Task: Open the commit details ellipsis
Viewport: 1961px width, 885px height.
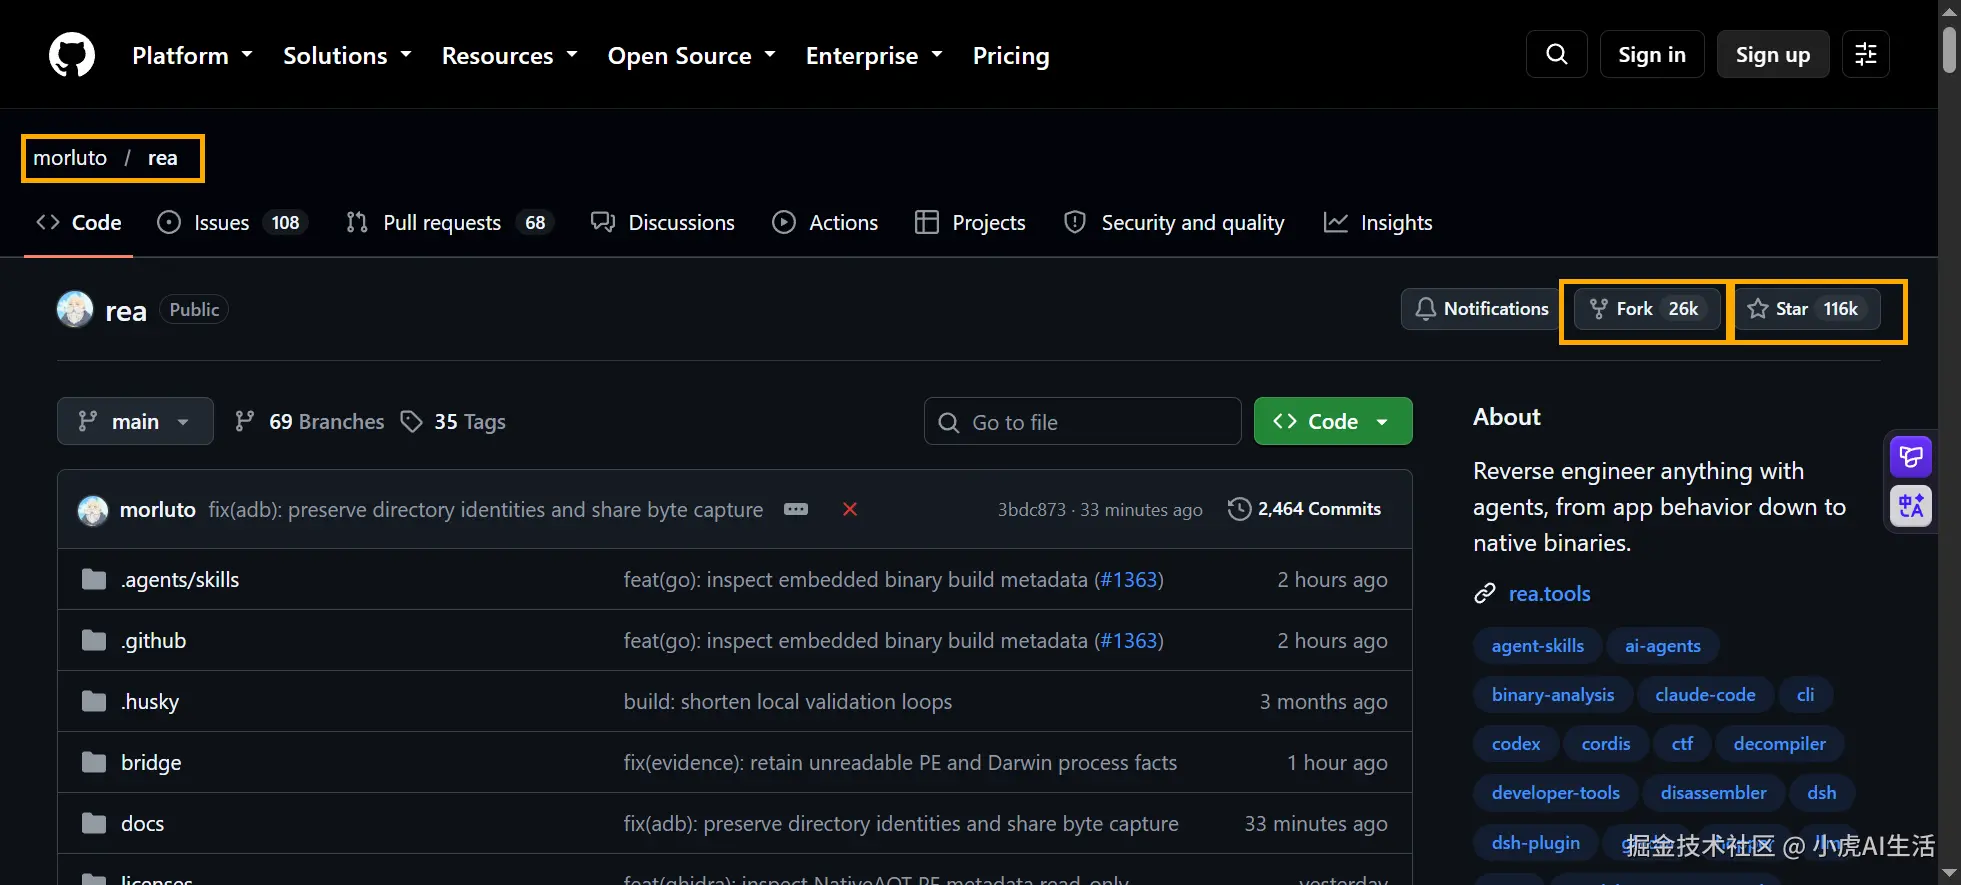Action: [796, 509]
